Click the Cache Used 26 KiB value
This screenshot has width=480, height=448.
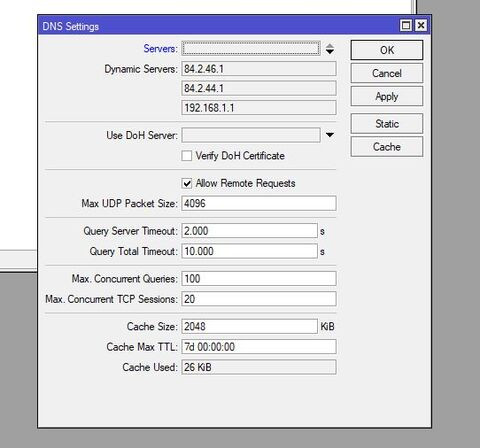pos(259,367)
